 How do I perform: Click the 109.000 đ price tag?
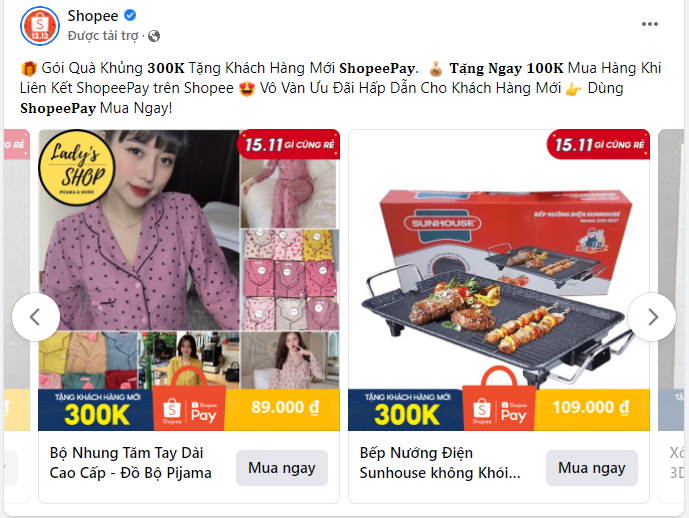coord(591,407)
